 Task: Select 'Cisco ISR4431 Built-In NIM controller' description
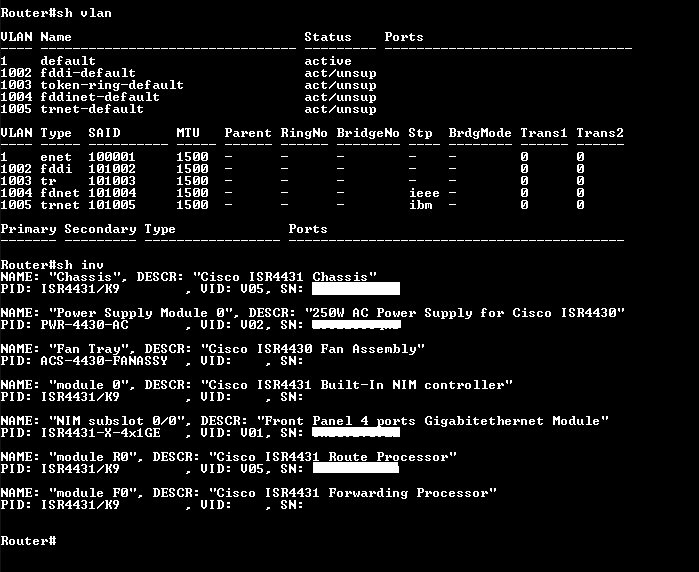point(357,385)
